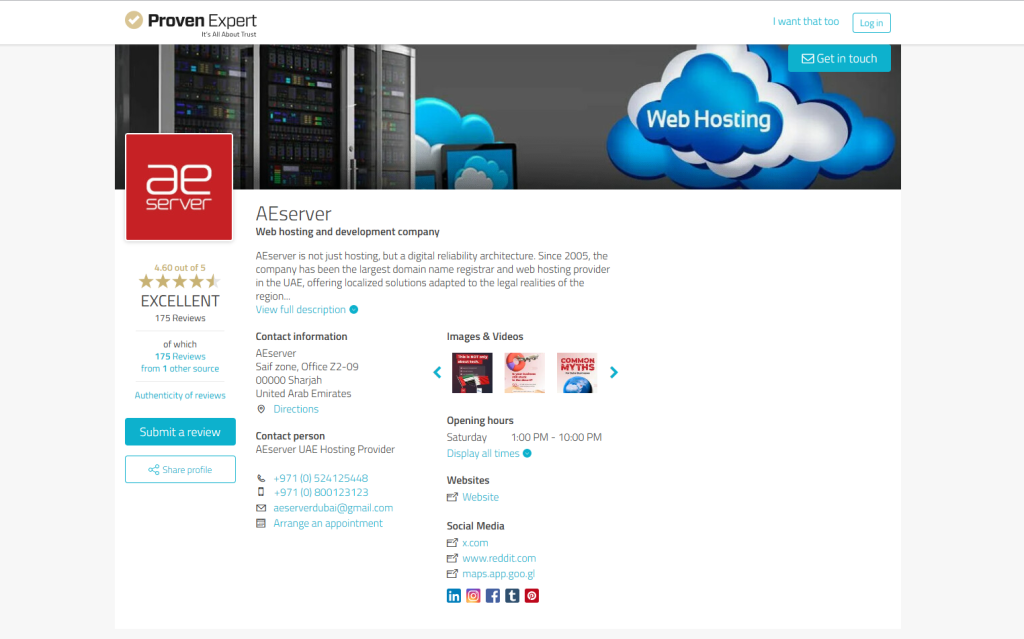Click the AEserver red logo image
This screenshot has height=639, width=1024.
click(x=179, y=187)
